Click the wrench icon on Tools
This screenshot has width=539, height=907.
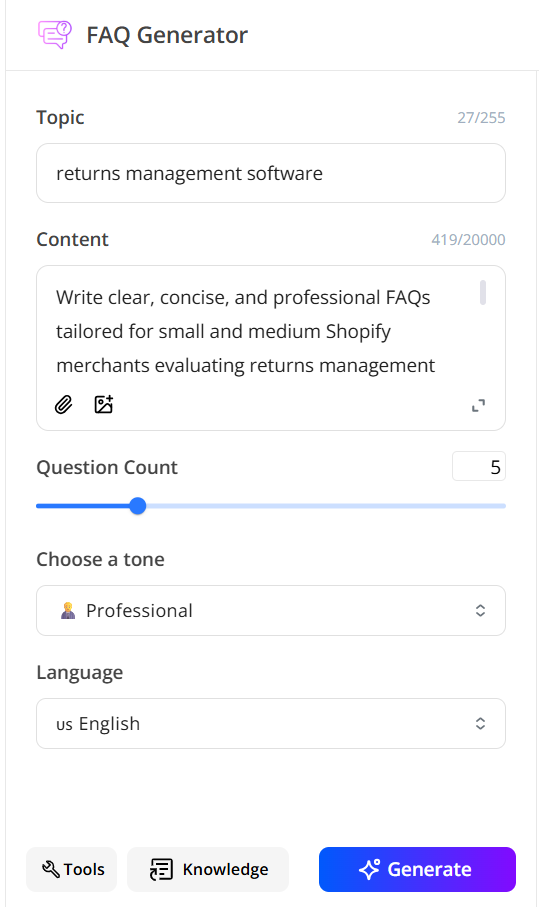pos(51,869)
